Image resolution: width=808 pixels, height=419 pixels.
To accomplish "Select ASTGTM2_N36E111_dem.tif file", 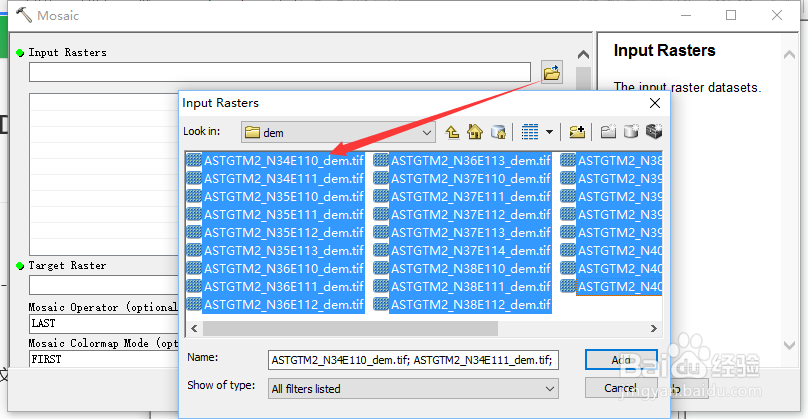I will tap(283, 287).
